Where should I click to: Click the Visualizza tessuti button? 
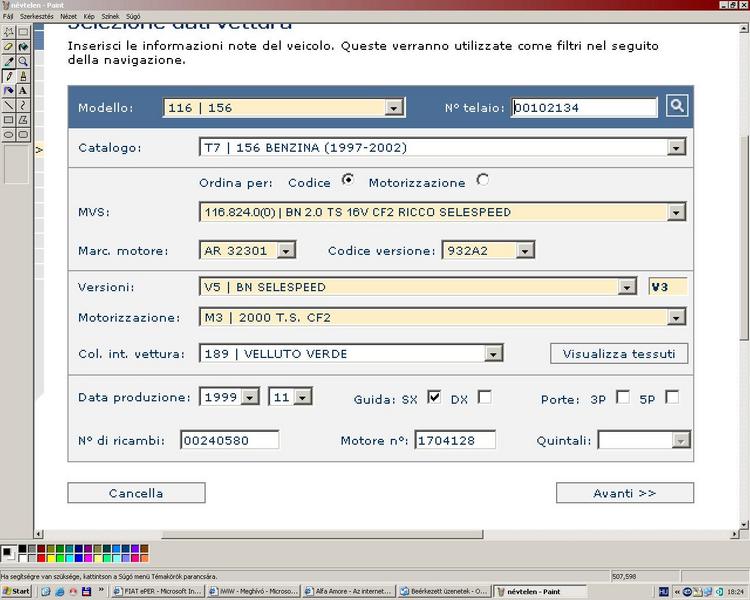618,353
